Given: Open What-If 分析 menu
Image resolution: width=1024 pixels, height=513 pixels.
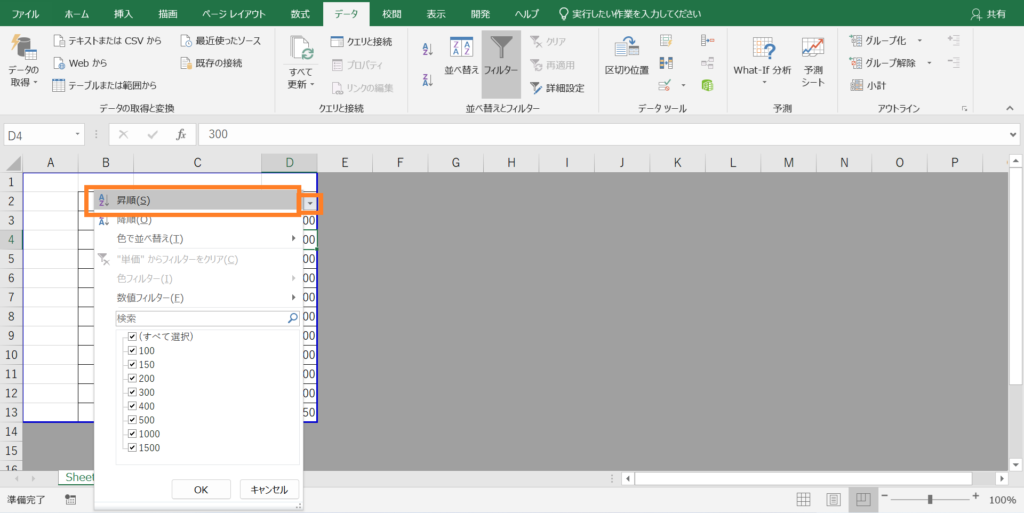Looking at the screenshot, I should (762, 60).
